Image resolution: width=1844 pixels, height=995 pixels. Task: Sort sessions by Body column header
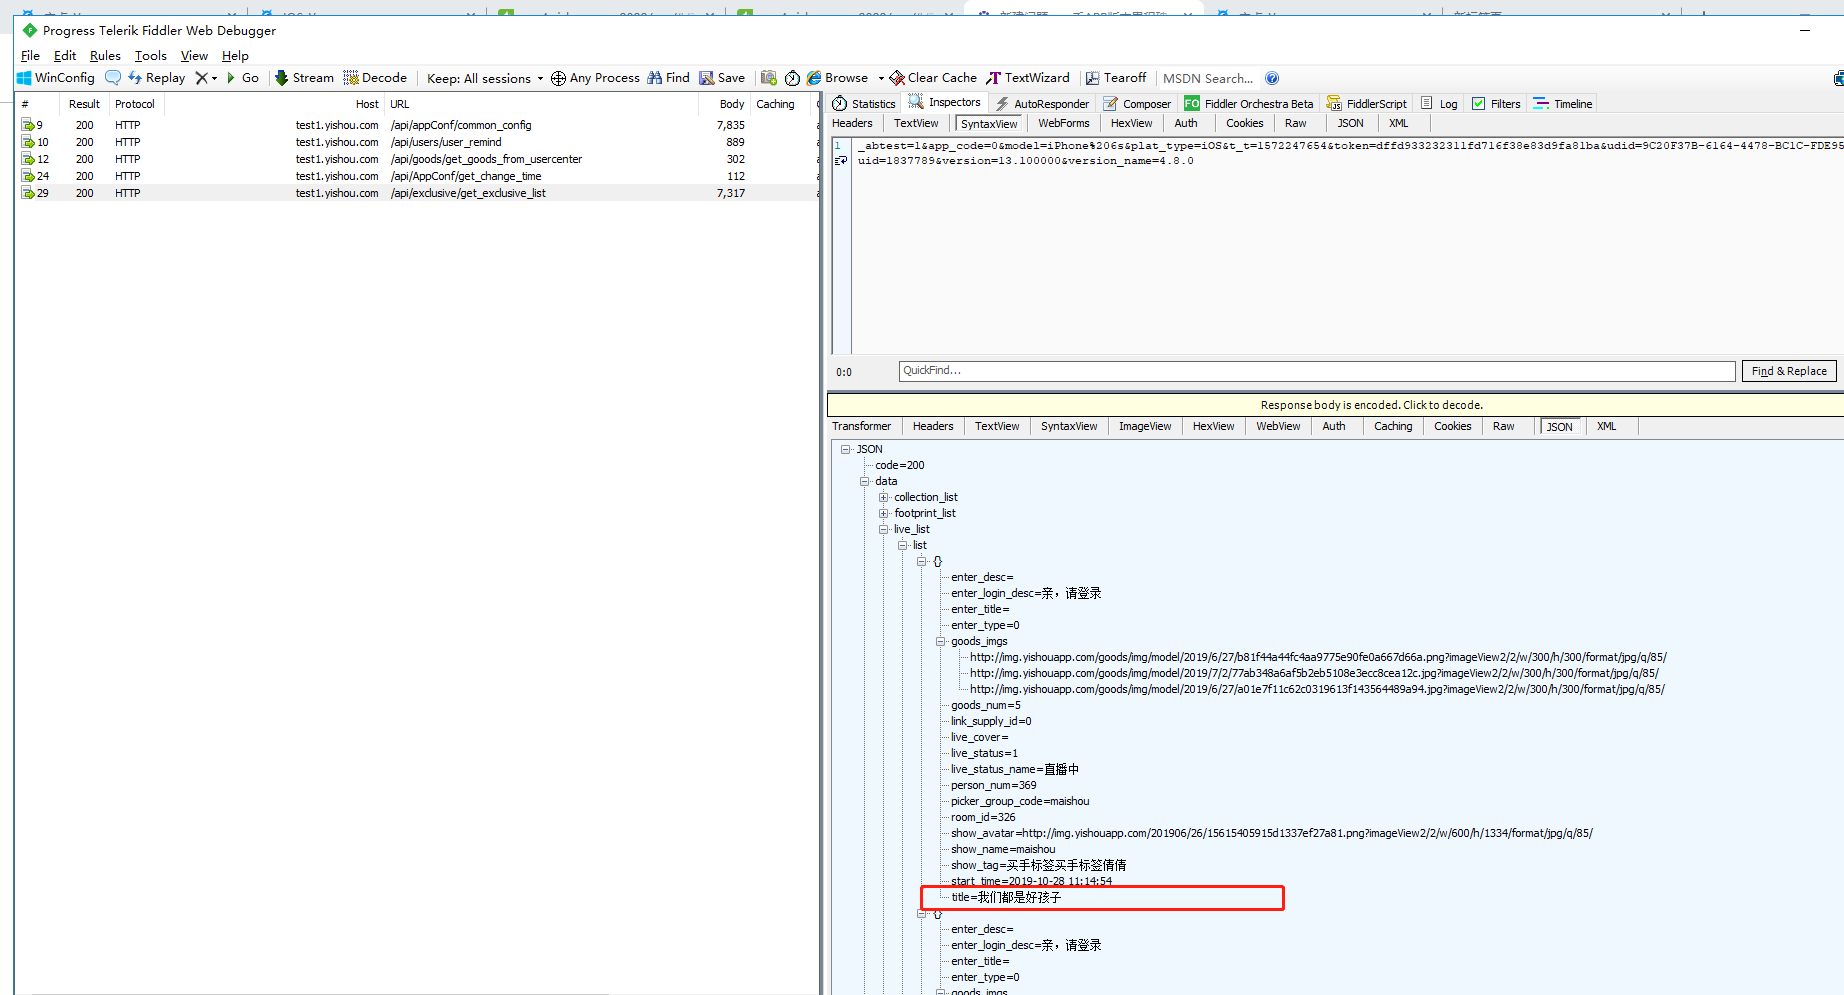pyautogui.click(x=725, y=104)
